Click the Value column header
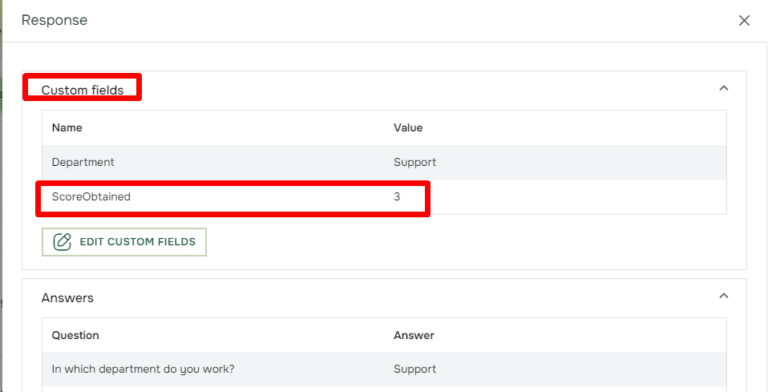Viewport: 768px width, 392px height. click(408, 128)
